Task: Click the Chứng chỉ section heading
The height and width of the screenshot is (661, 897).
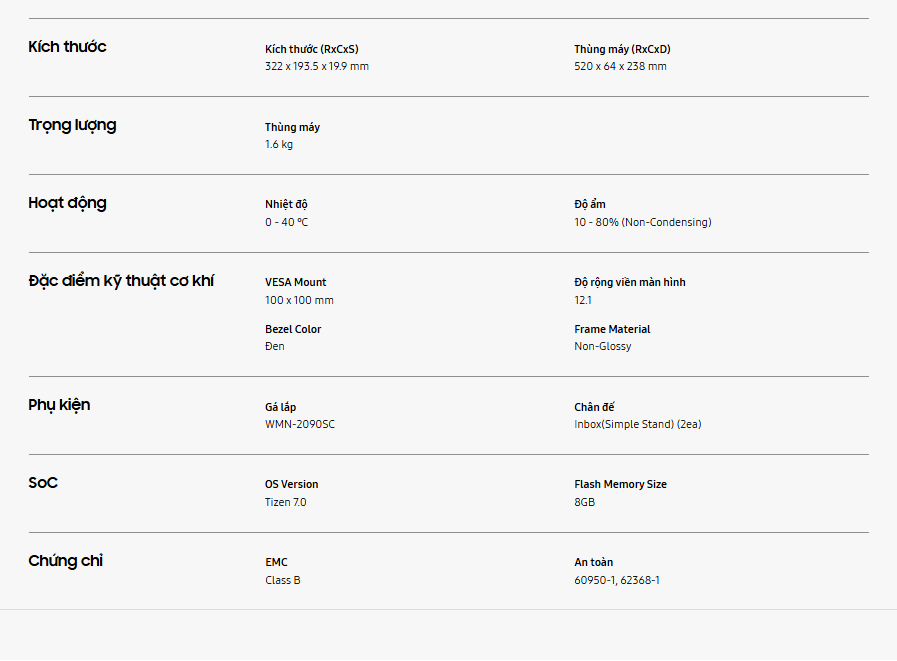Action: [65, 561]
